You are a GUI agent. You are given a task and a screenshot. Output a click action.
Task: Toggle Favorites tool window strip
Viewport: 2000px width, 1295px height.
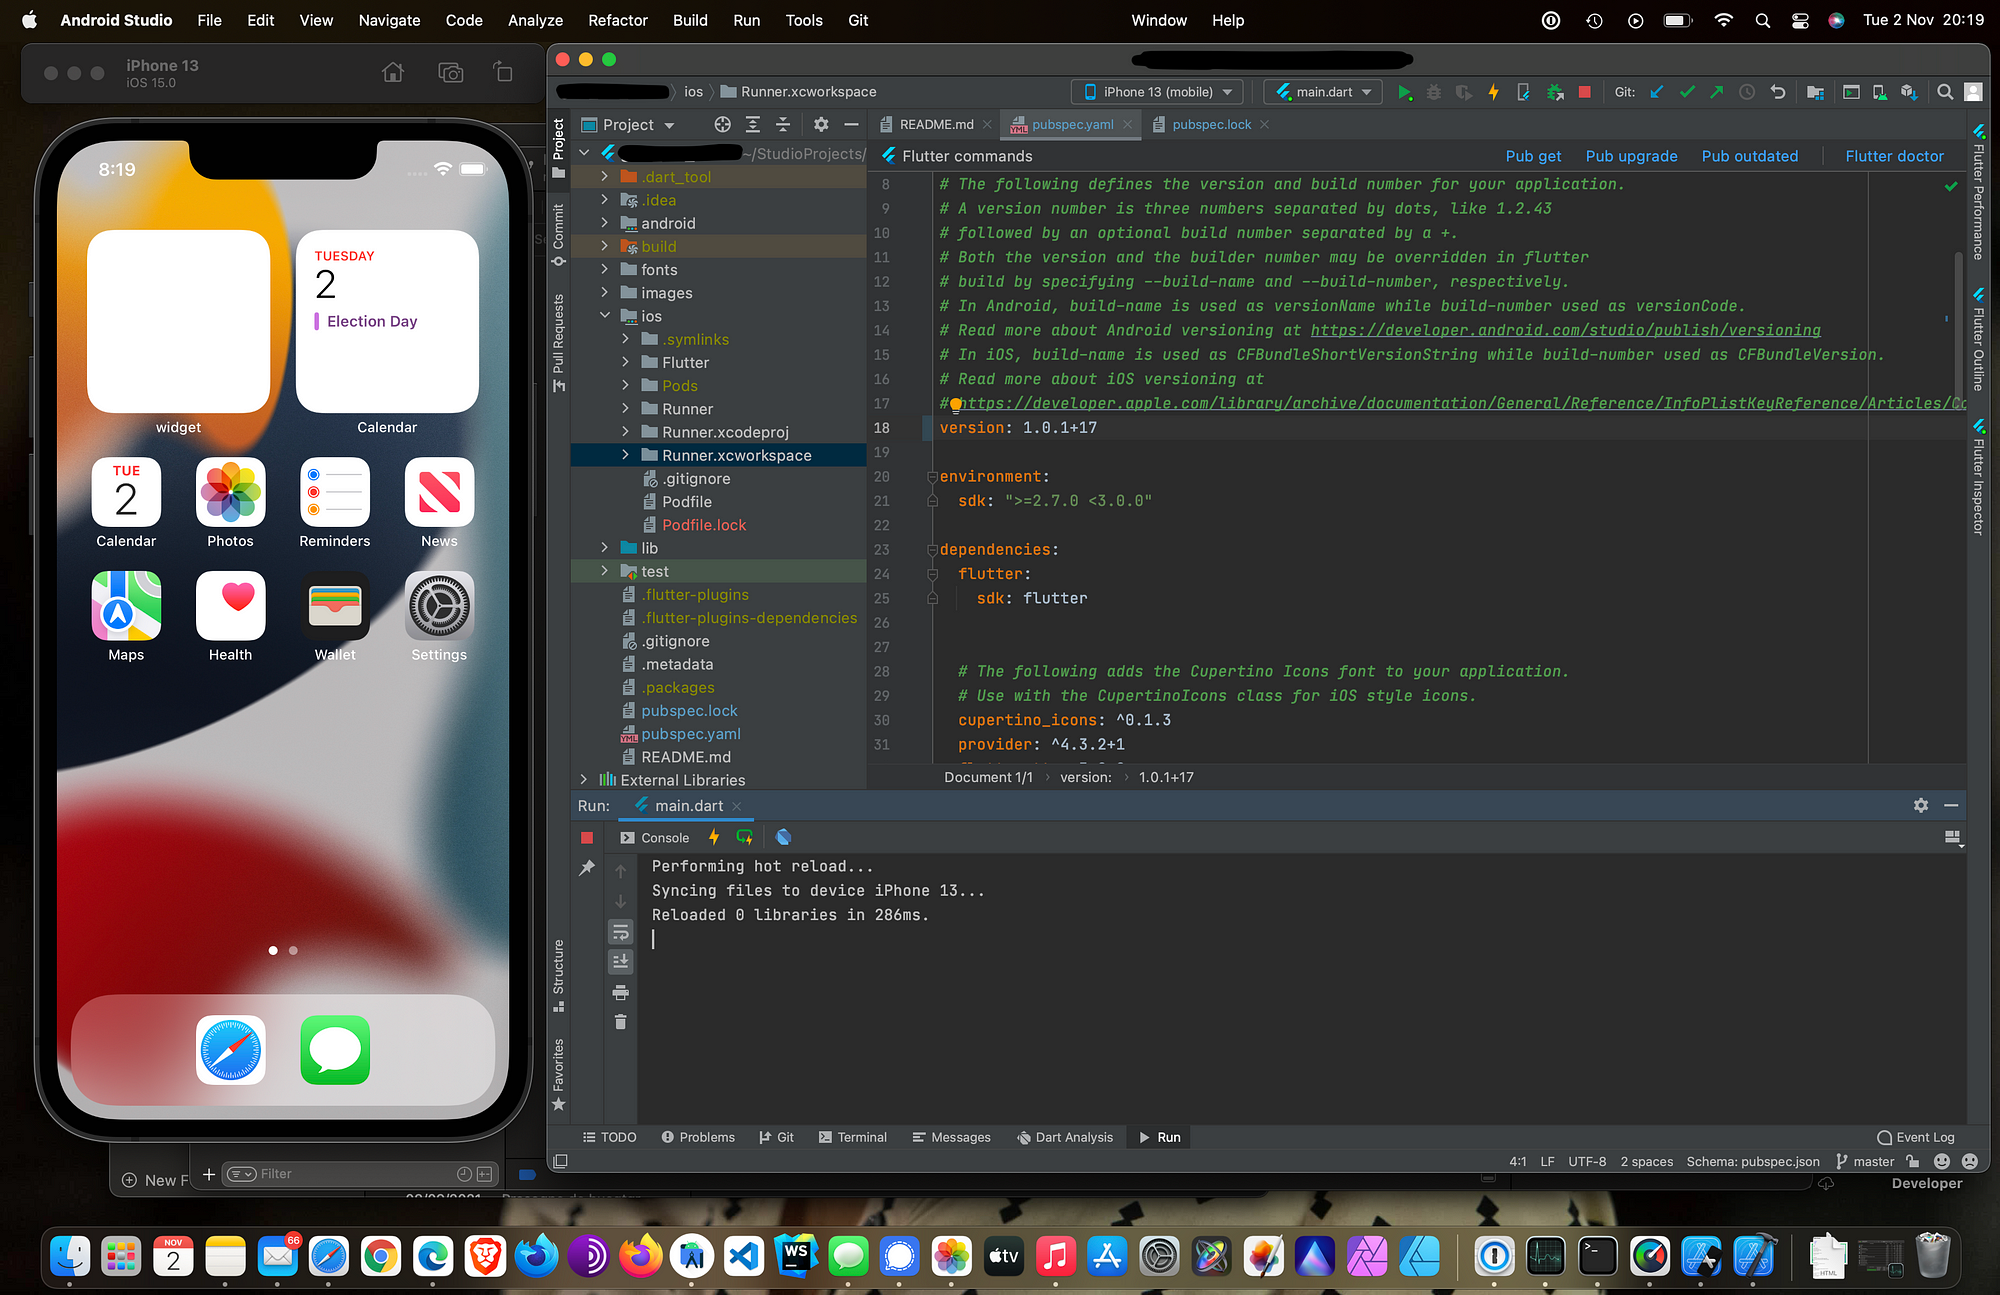pyautogui.click(x=558, y=1075)
